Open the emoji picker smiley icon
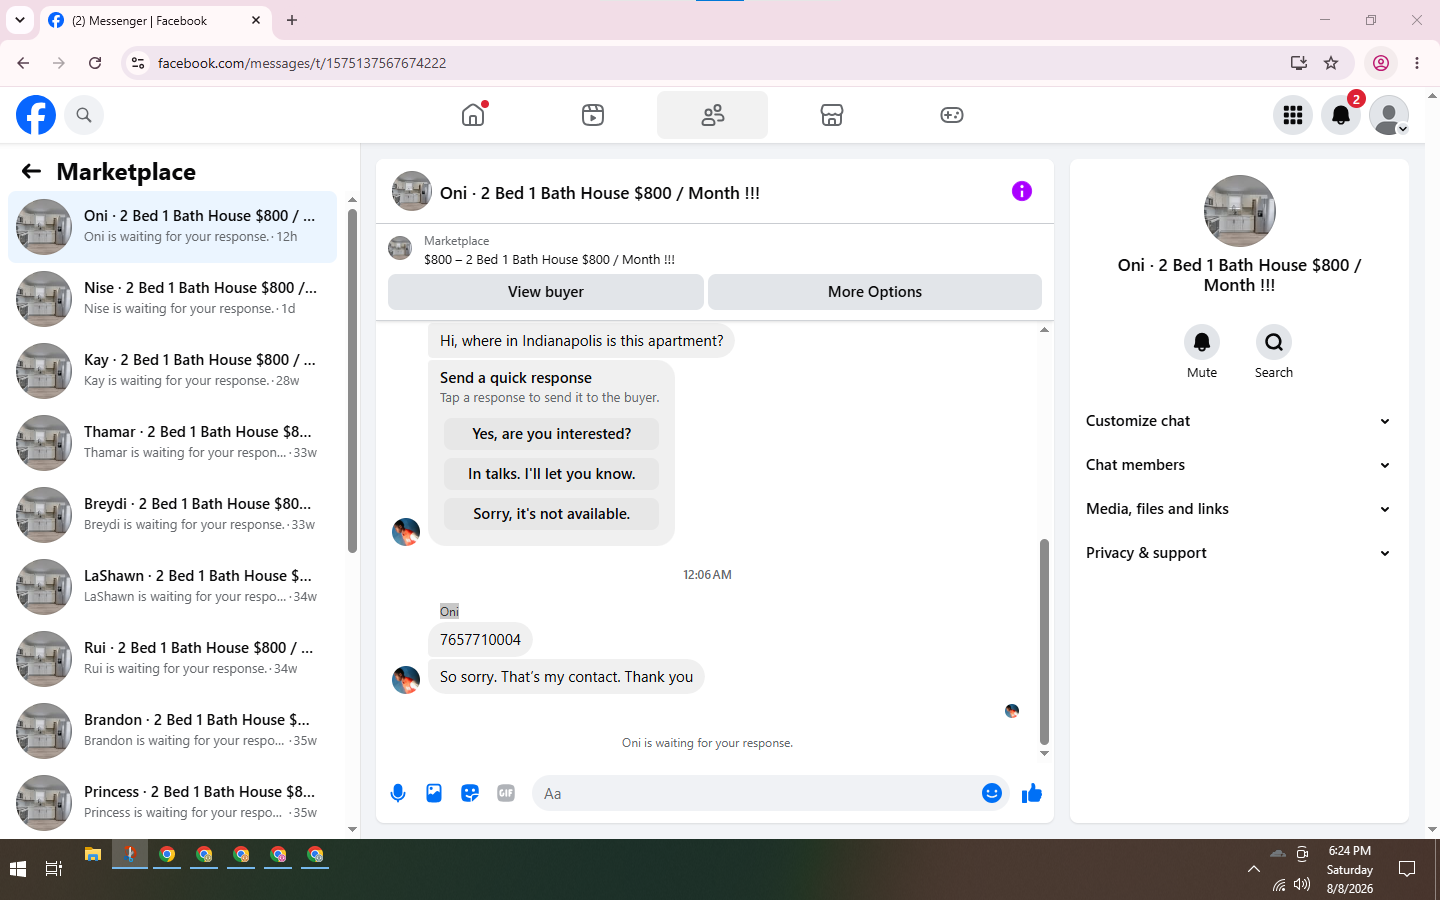1440x900 pixels. click(991, 793)
